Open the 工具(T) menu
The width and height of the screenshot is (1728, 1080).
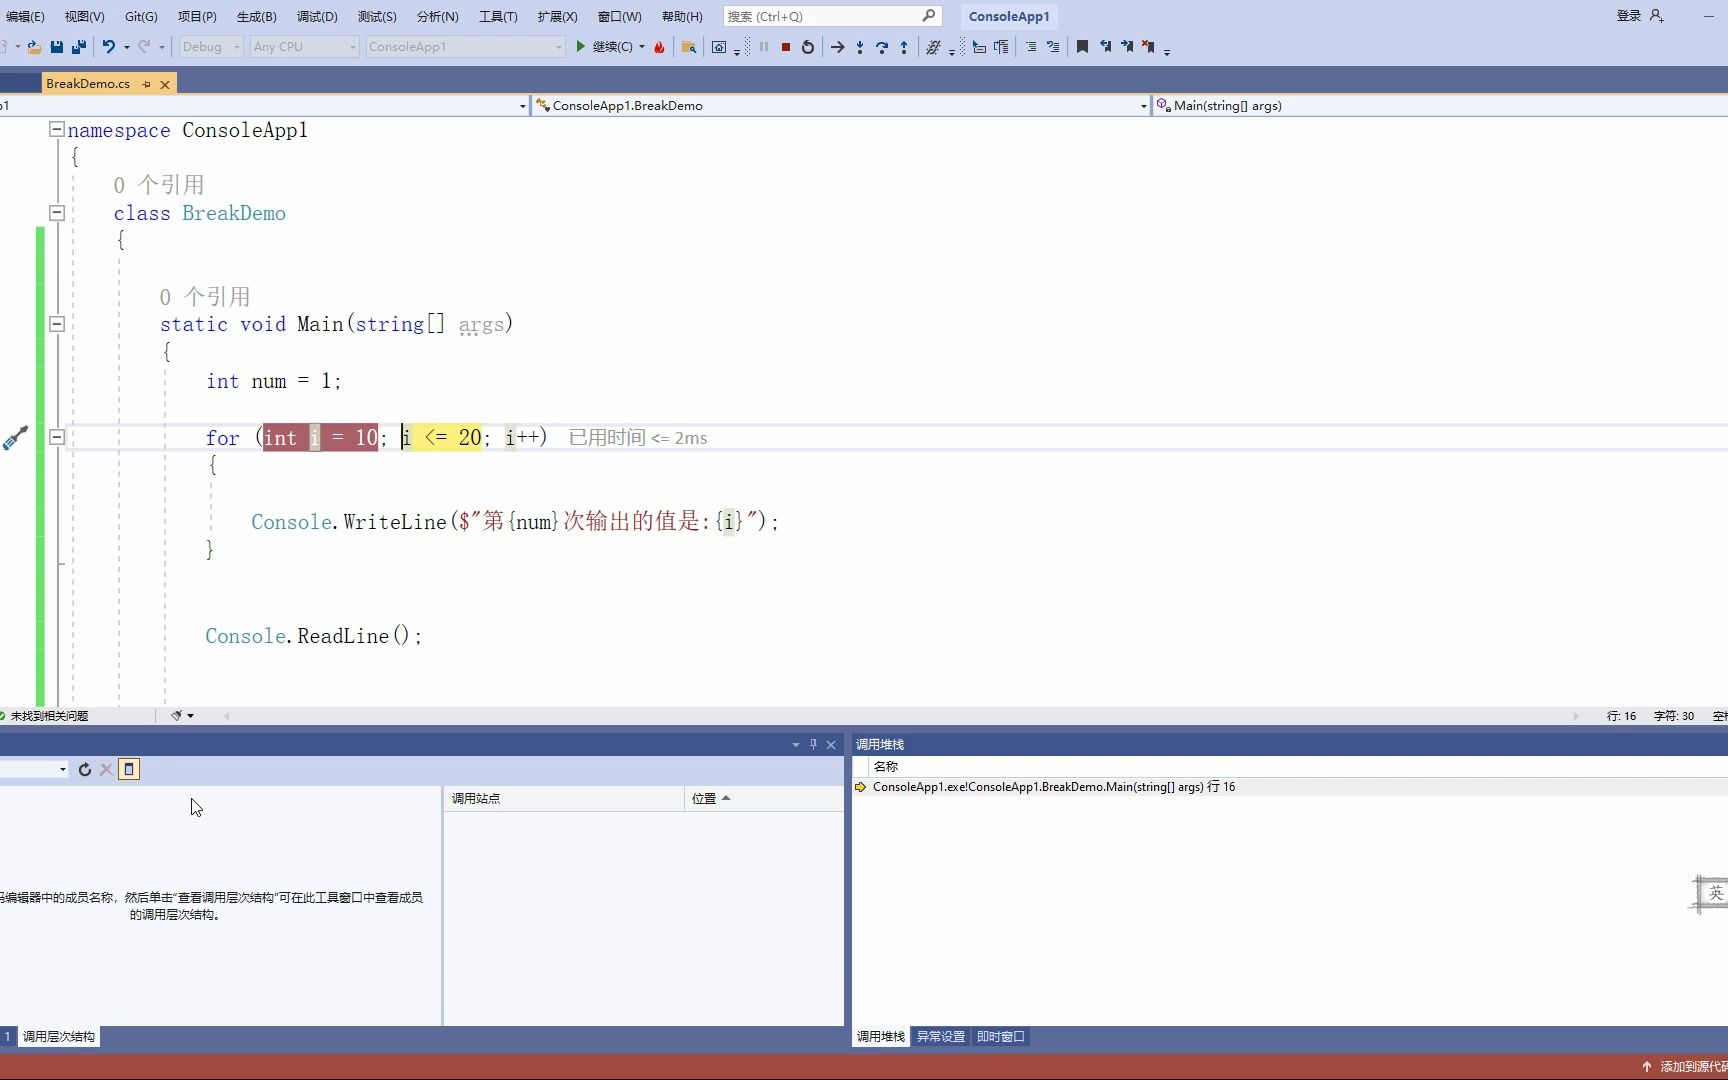pyautogui.click(x=498, y=16)
